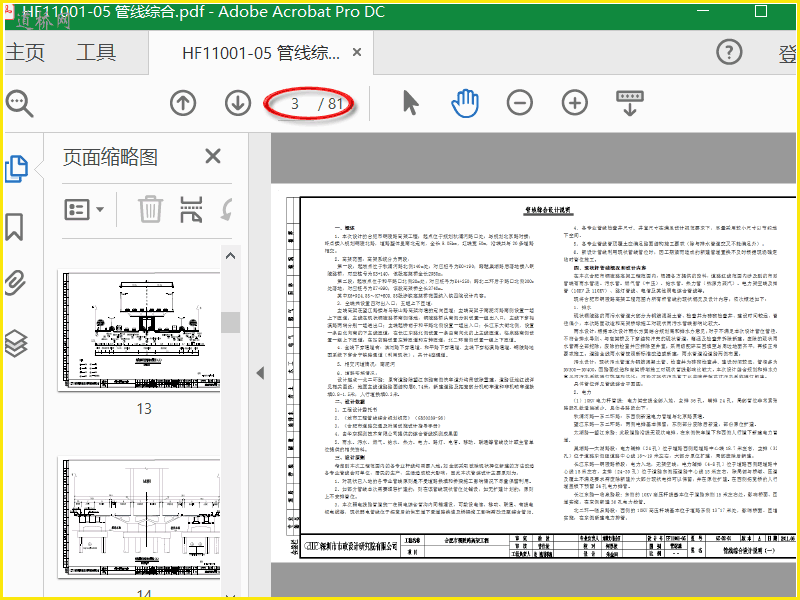Click the total page count 81
Screen dimensions: 800x600
pyautogui.click(x=335, y=104)
